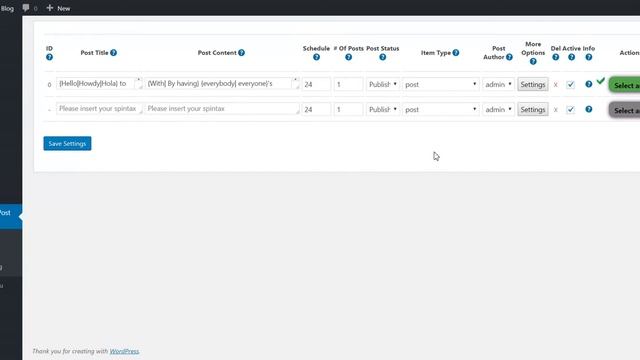640x360 pixels.
Task: Delete the empty spintax row with X
Action: [x=556, y=110]
